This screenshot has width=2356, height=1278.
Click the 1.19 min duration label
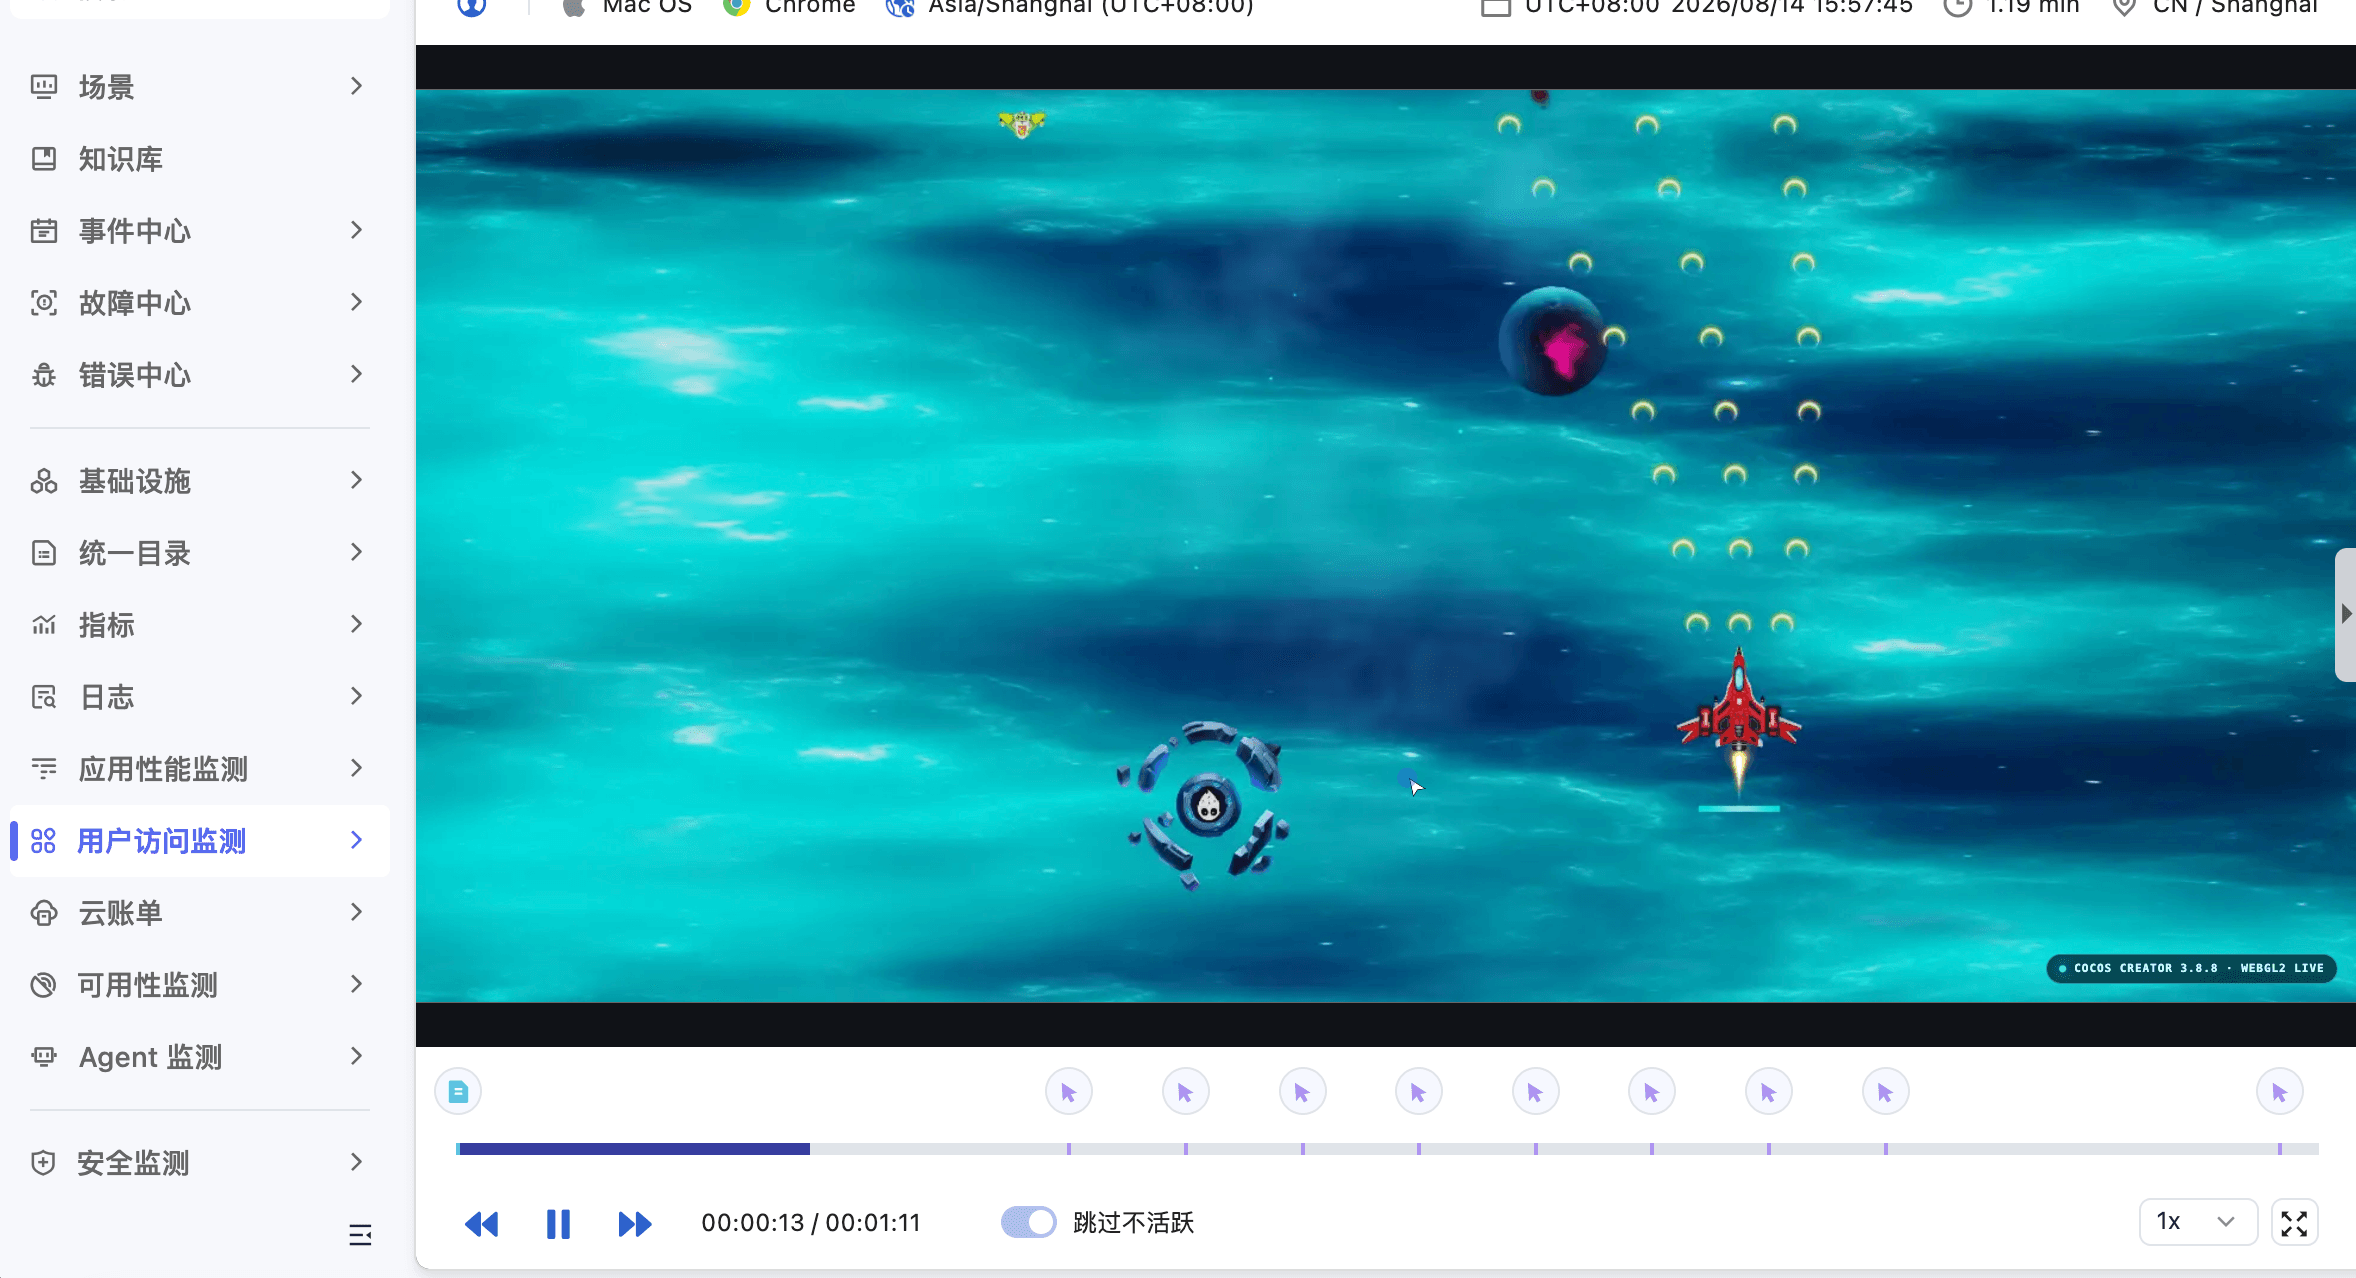pyautogui.click(x=2033, y=7)
